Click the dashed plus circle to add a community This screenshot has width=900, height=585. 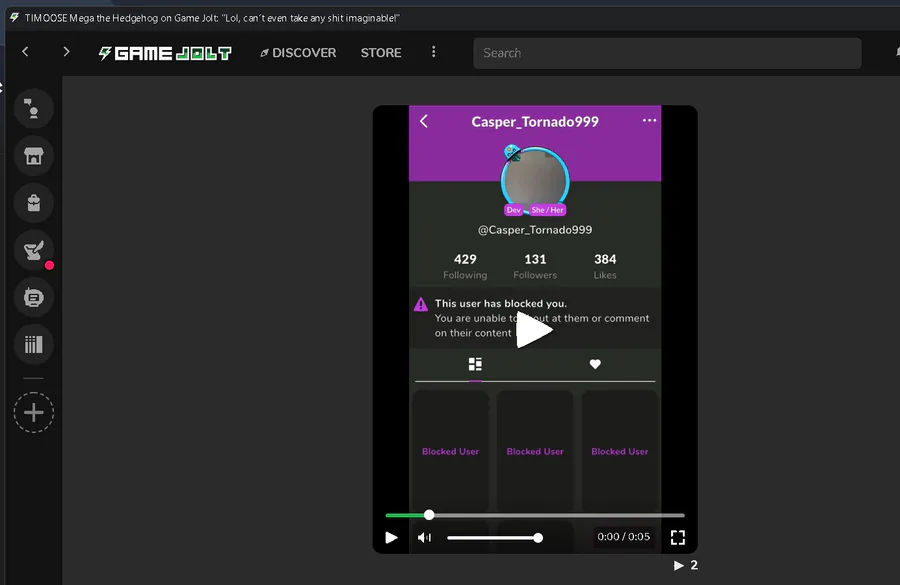(34, 412)
